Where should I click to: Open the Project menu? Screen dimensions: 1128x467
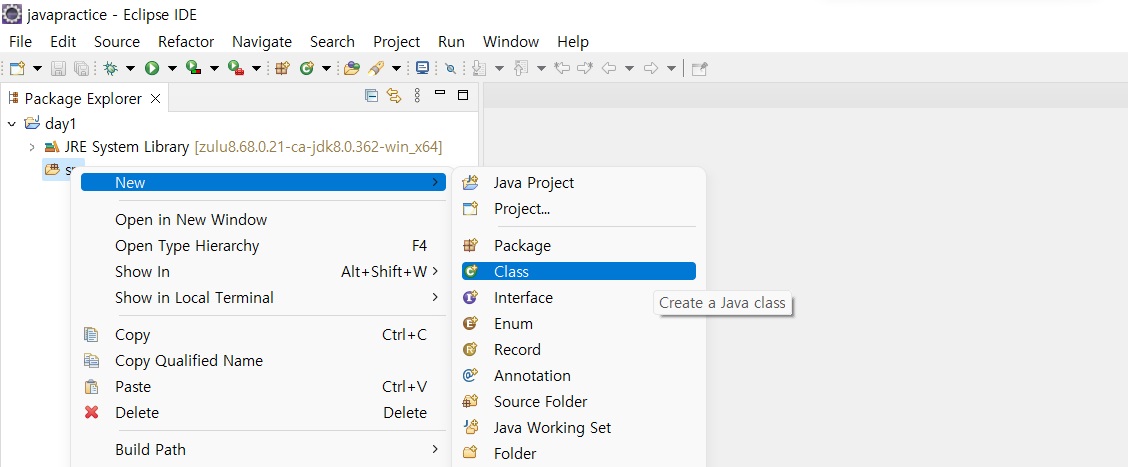point(396,42)
